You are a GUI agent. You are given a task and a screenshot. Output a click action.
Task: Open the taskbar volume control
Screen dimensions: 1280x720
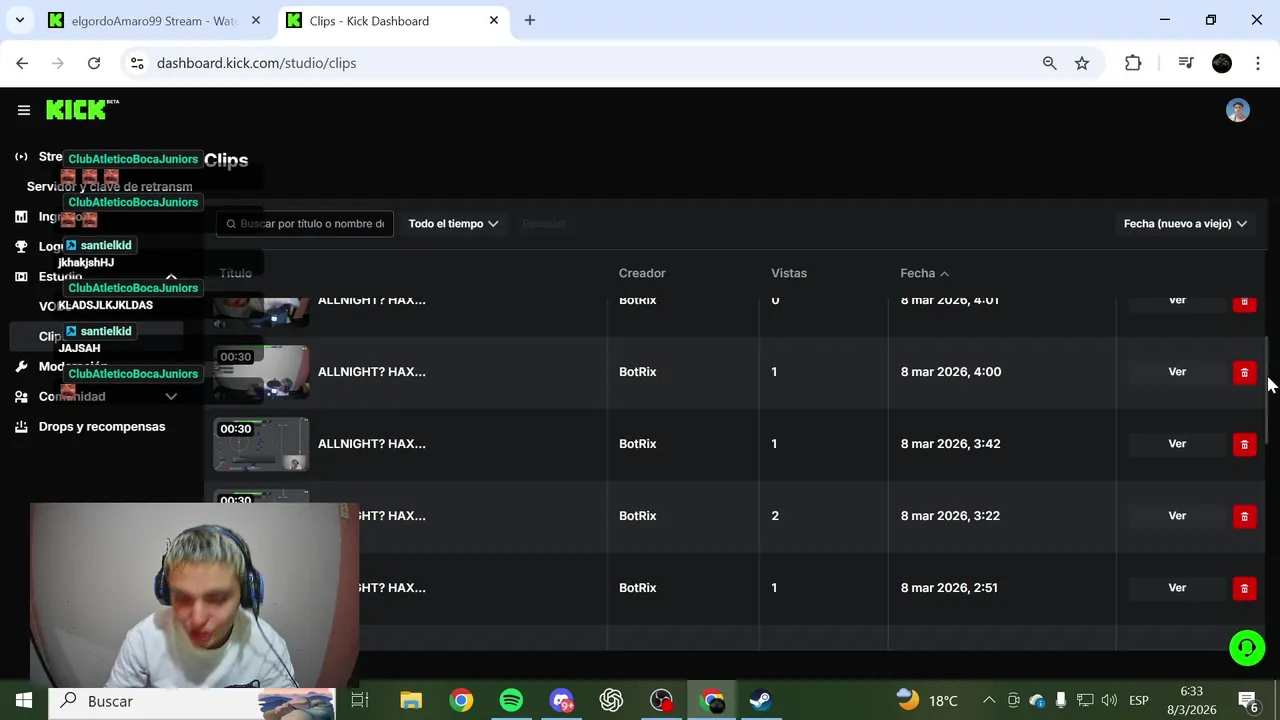tap(1109, 701)
